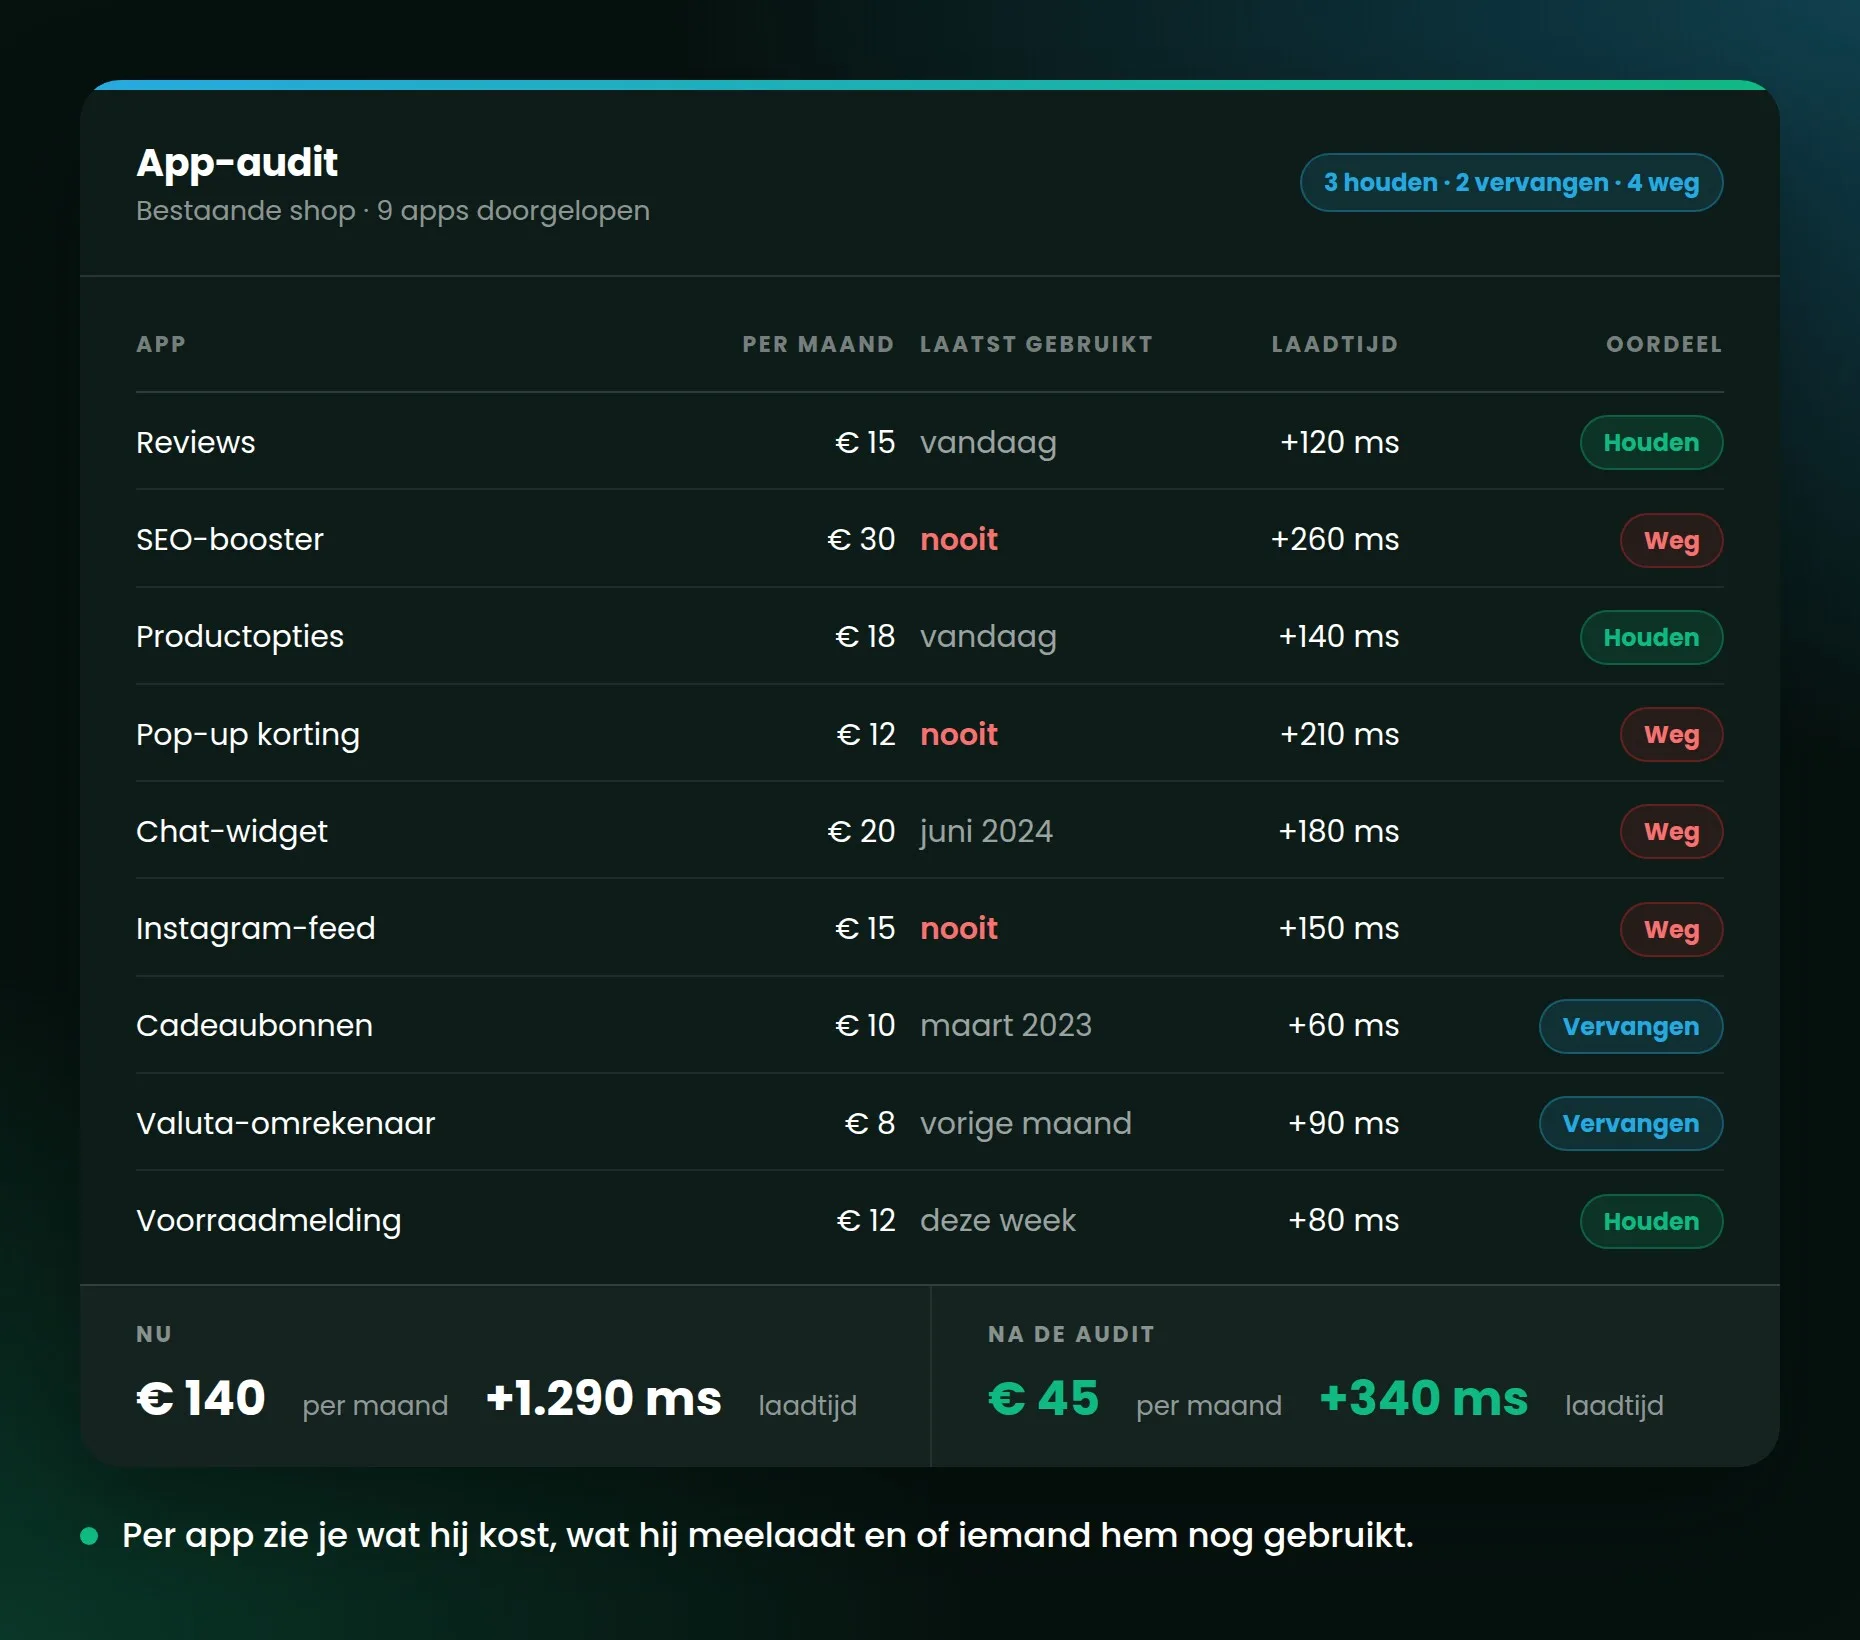Click the '3 houden · 2 vervangen · 4 weg' summary pill

point(1511,183)
